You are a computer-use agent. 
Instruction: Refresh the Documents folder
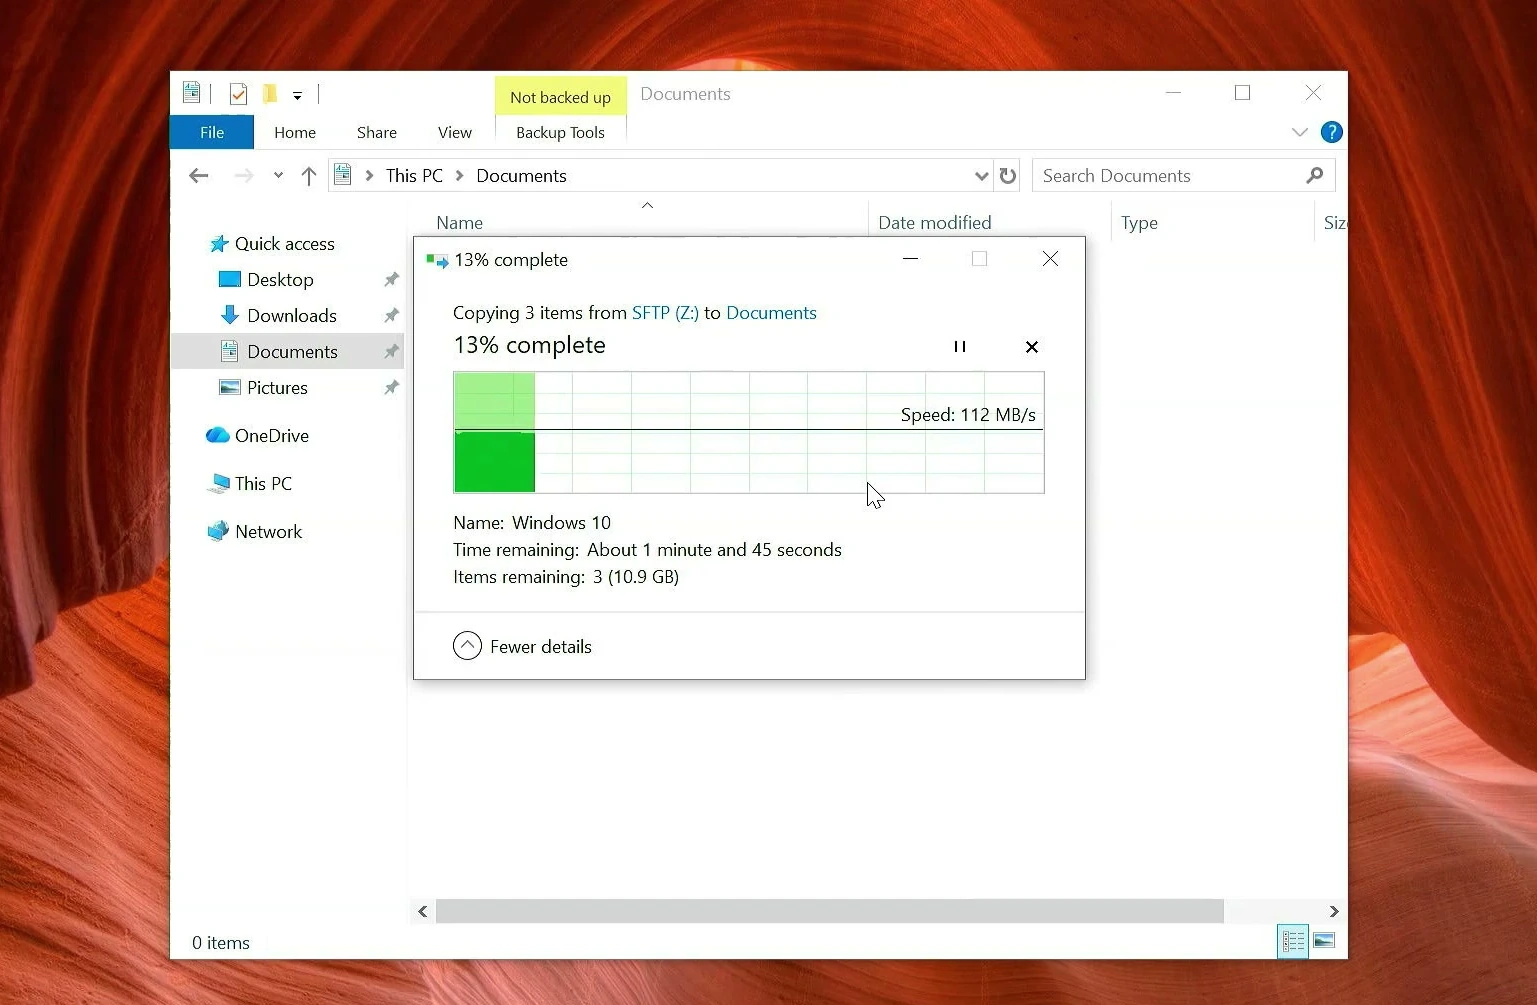point(1008,176)
